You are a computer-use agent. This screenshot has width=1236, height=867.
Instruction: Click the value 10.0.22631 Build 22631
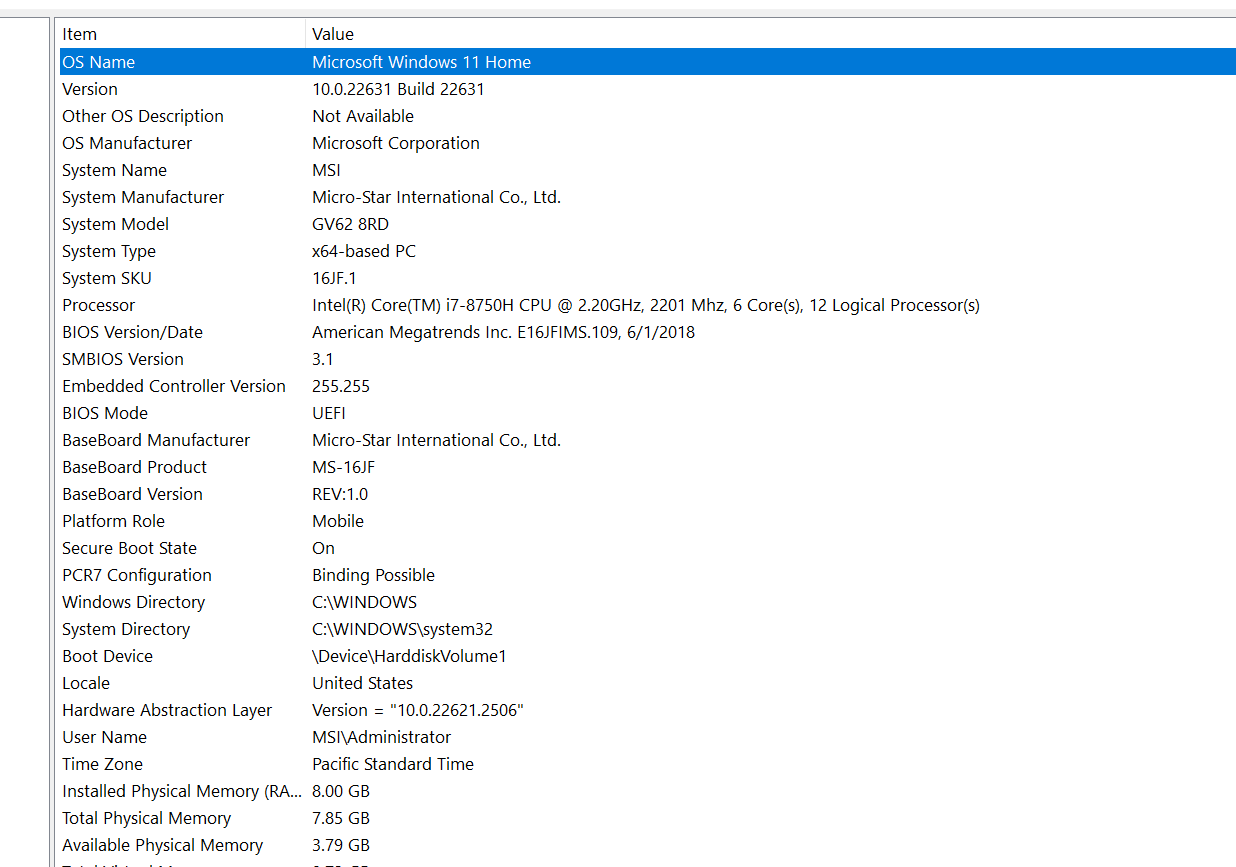tap(398, 89)
